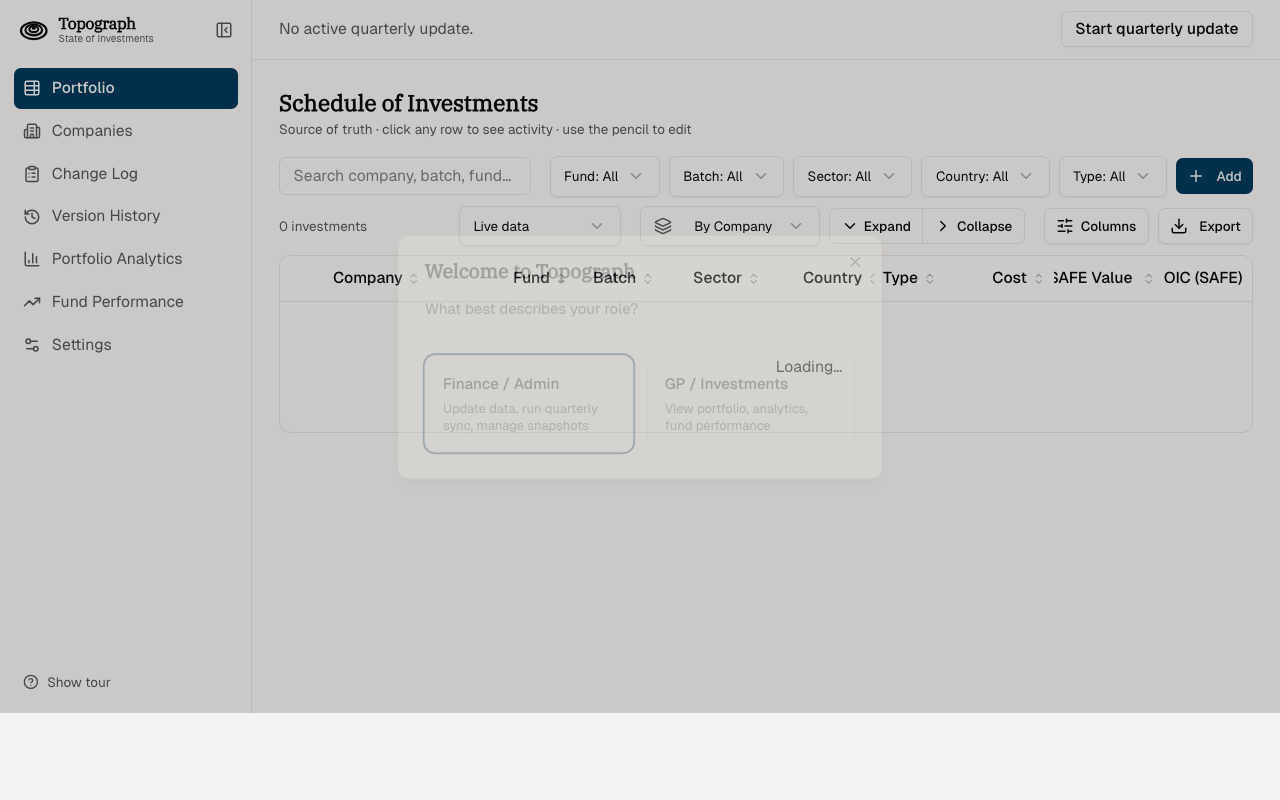Click the Start quarterly update button

click(1157, 29)
